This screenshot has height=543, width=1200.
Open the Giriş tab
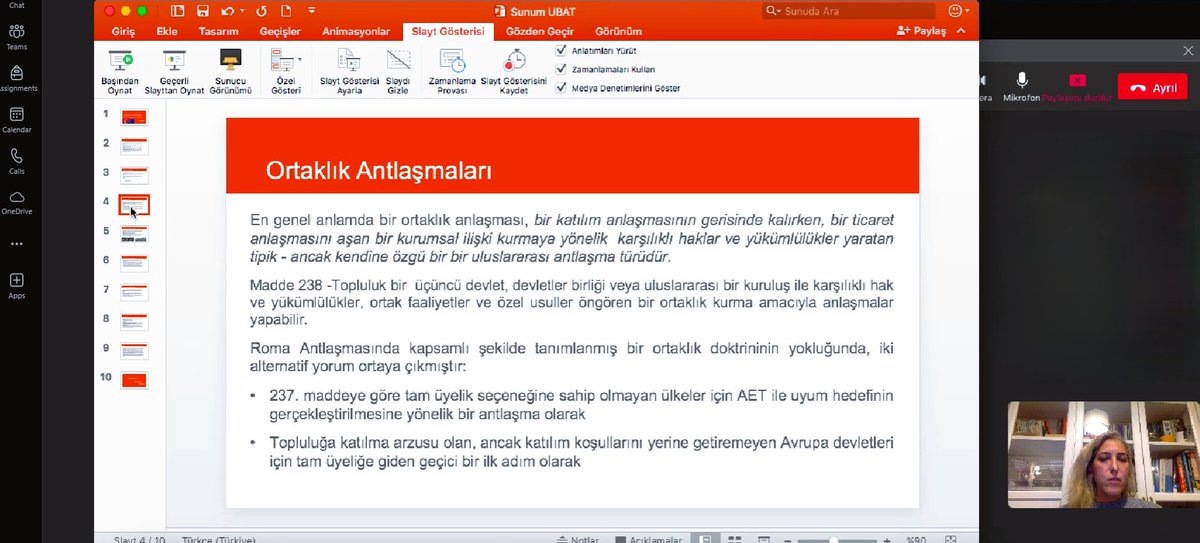pos(123,31)
